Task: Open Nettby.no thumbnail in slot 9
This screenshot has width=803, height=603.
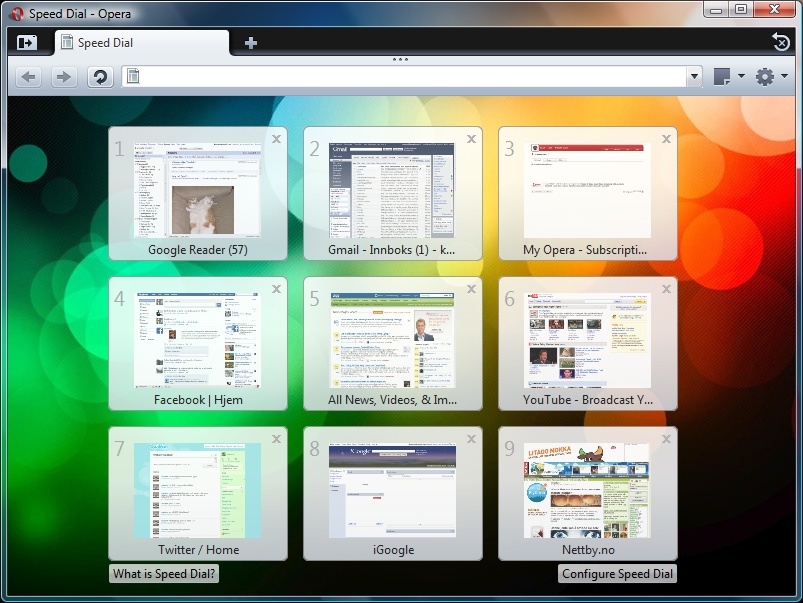Action: click(x=587, y=490)
